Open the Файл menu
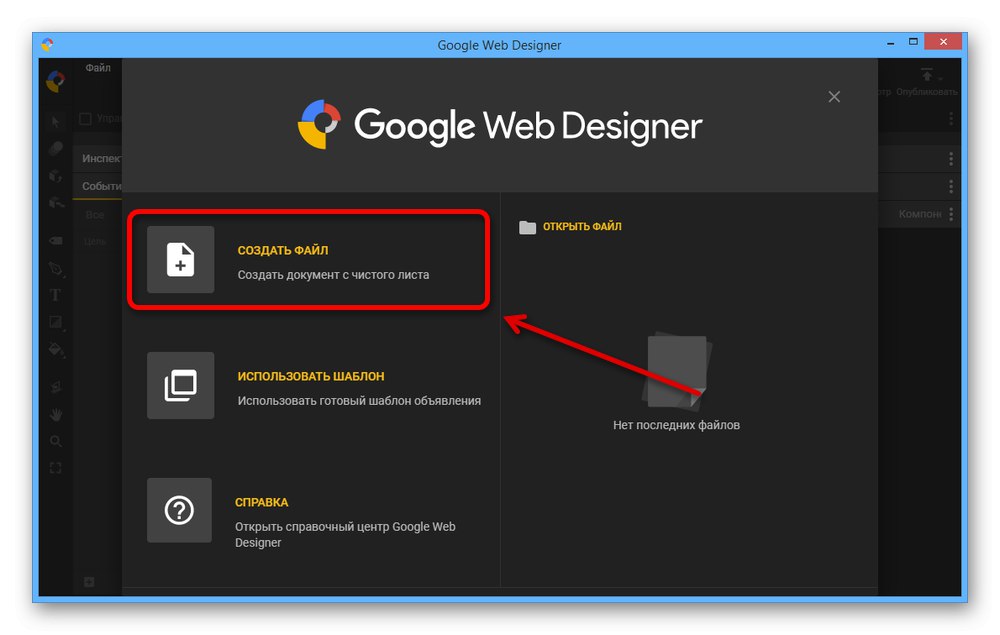This screenshot has width=1000, height=635. point(98,68)
